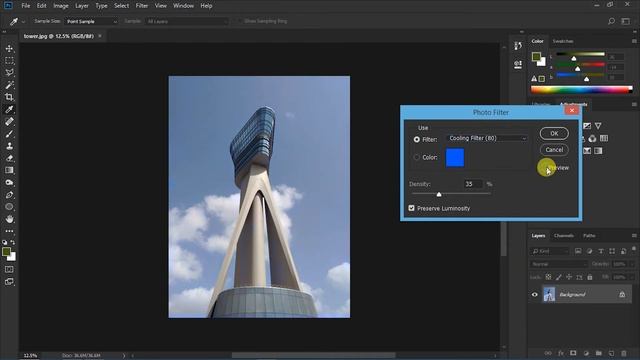The height and width of the screenshot is (360, 640).
Task: Open the Properties panel icon below History
Action: point(518,64)
